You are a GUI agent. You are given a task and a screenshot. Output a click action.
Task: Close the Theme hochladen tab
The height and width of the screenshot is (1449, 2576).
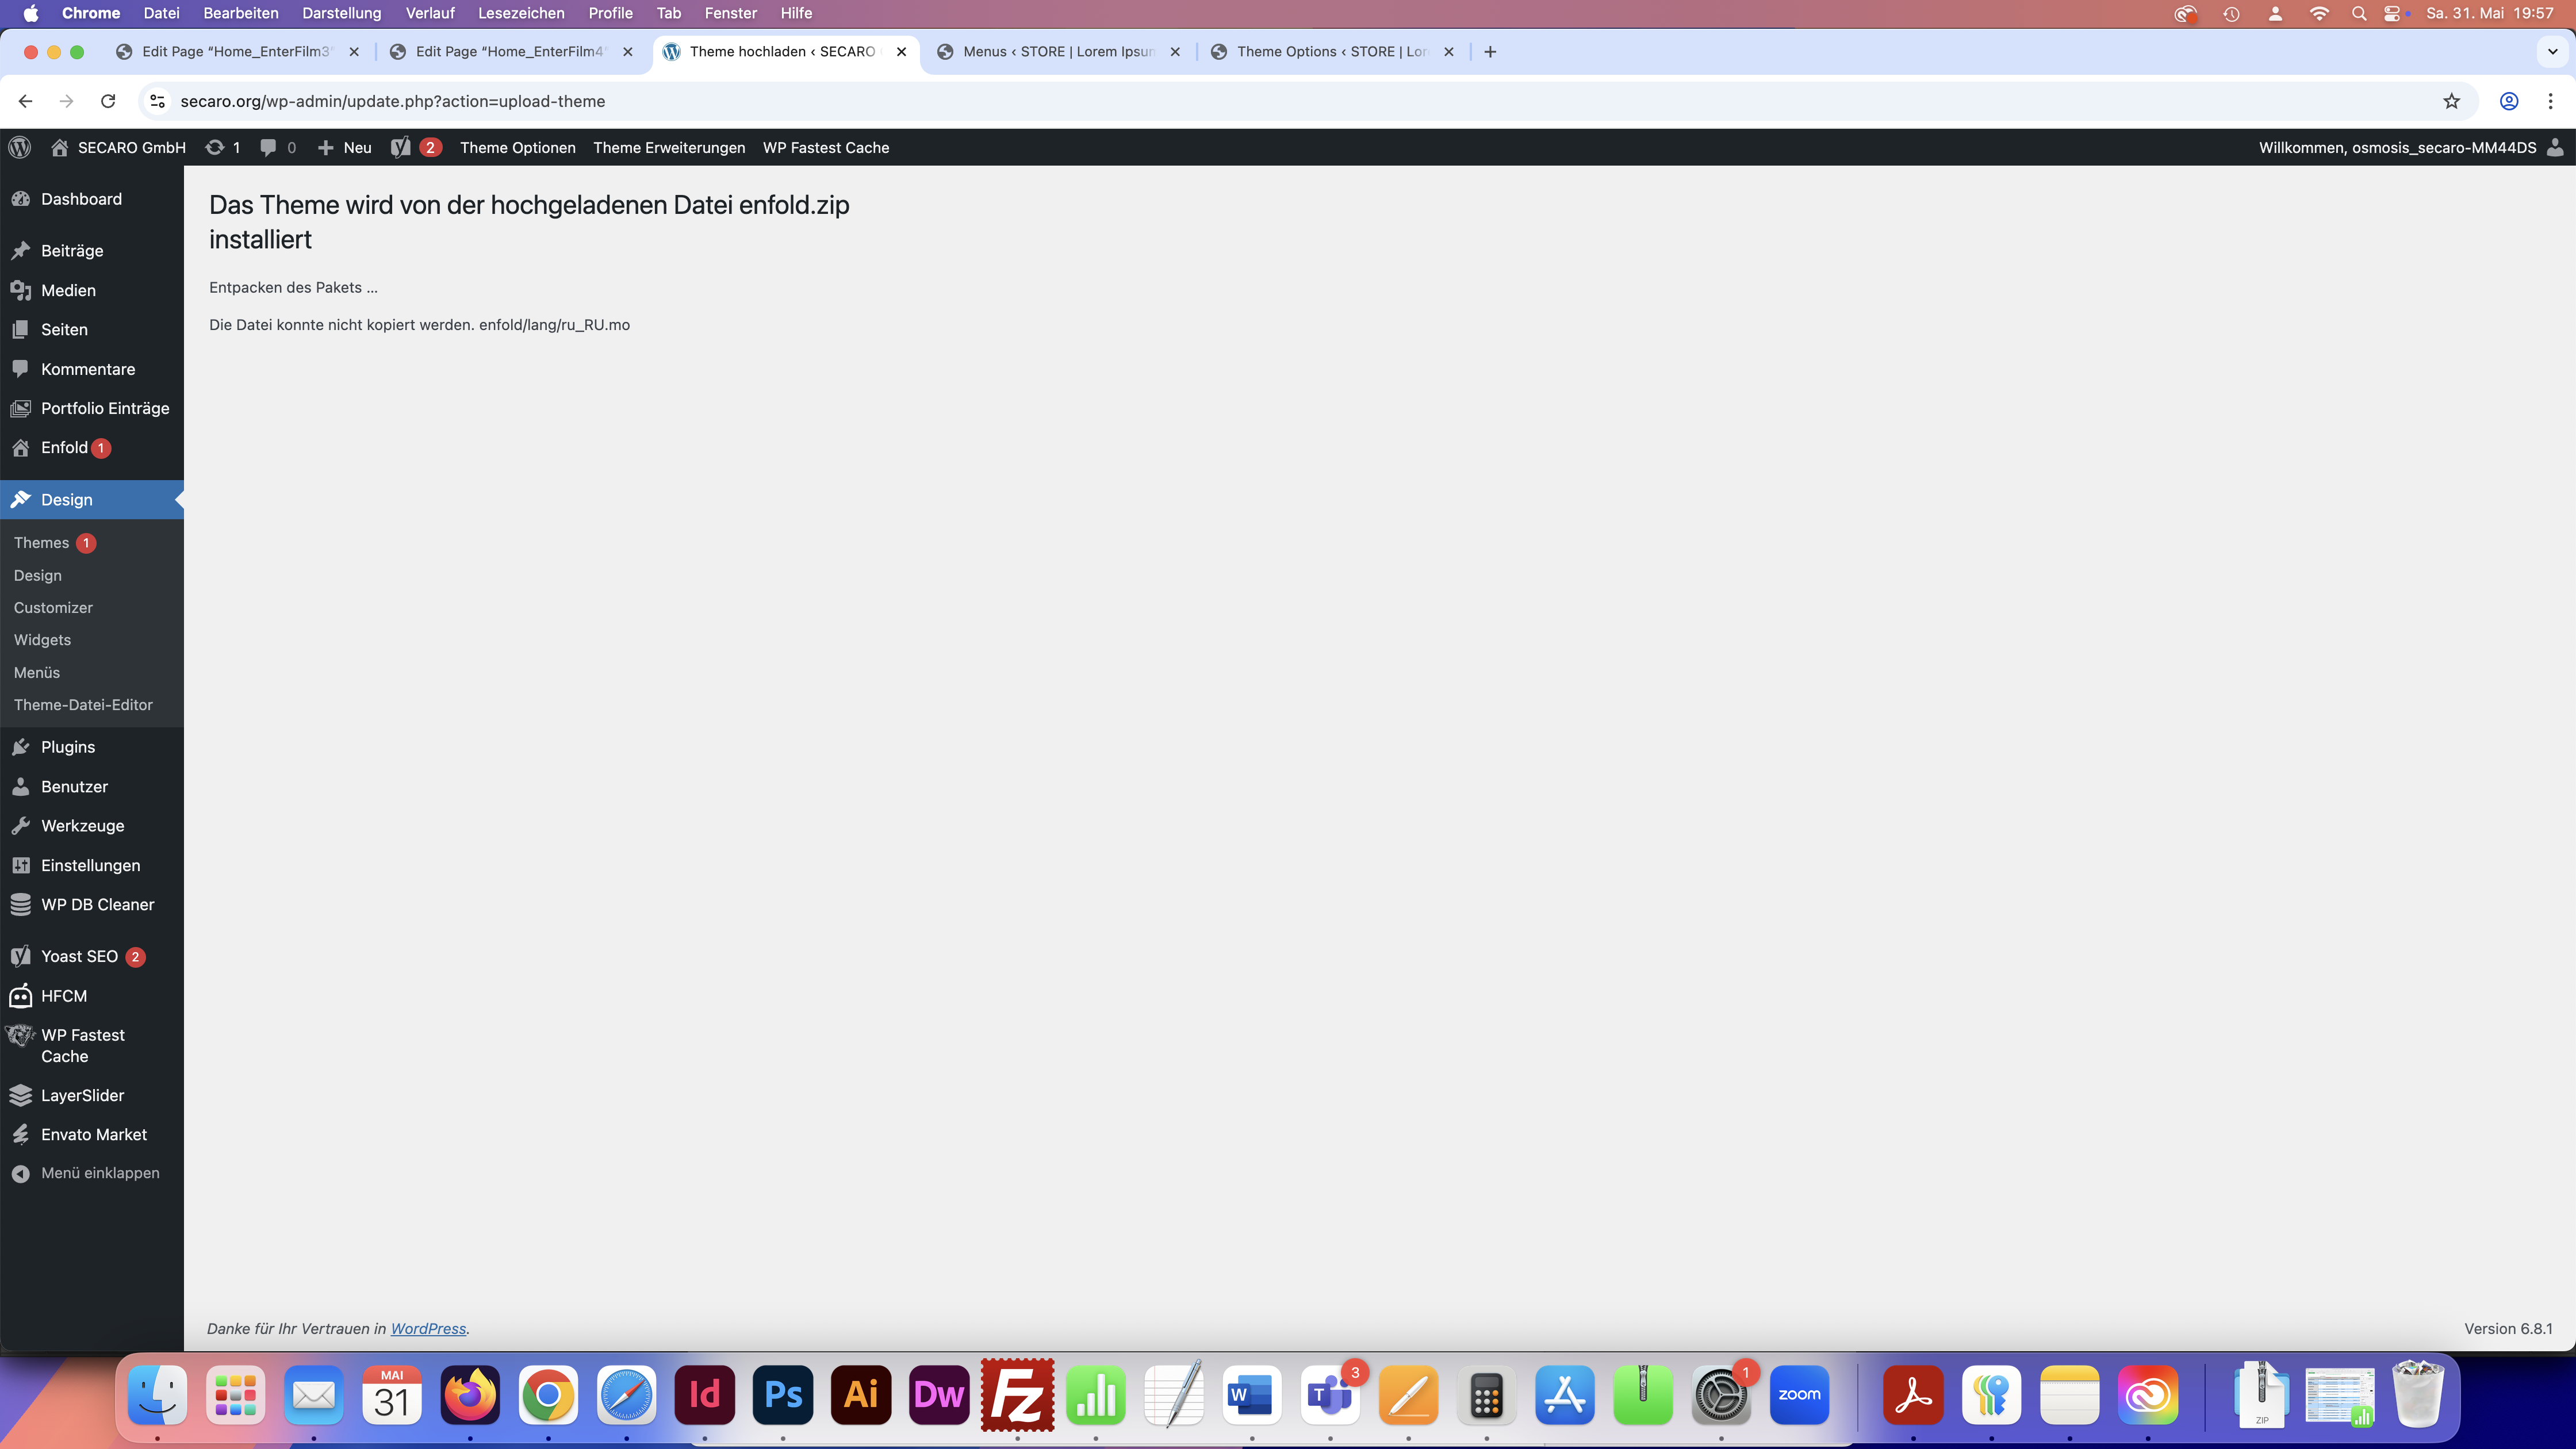[x=901, y=52]
